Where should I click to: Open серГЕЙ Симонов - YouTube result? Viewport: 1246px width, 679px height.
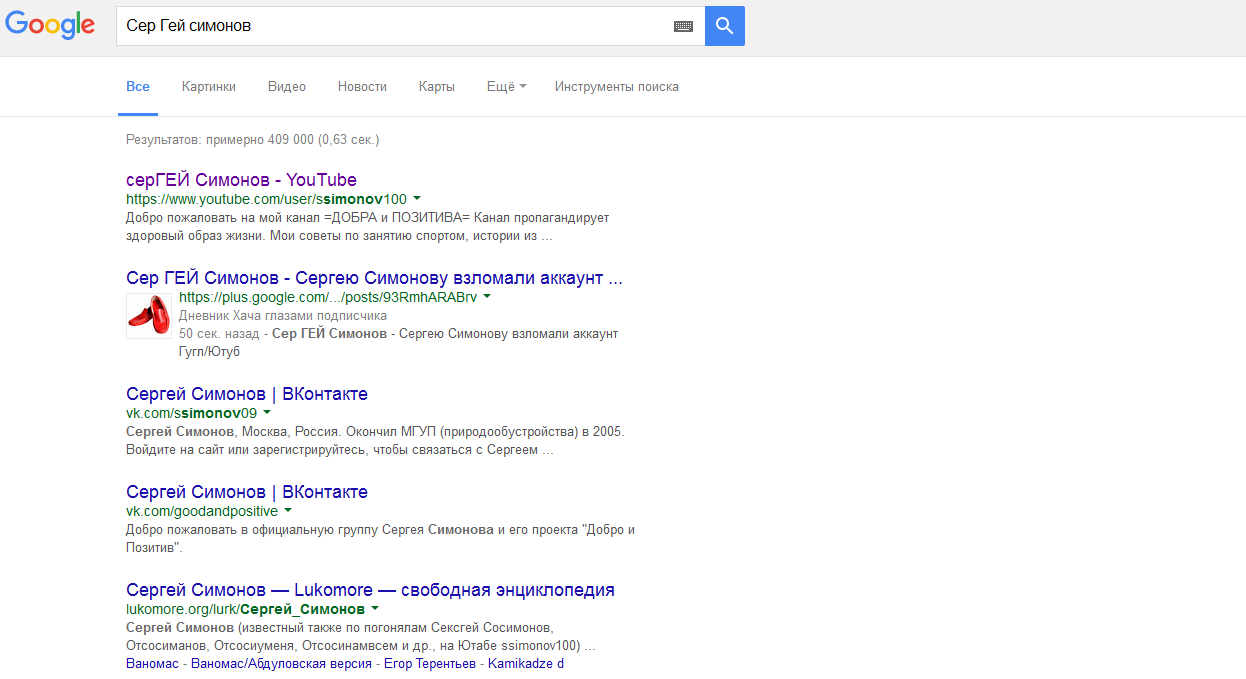241,180
